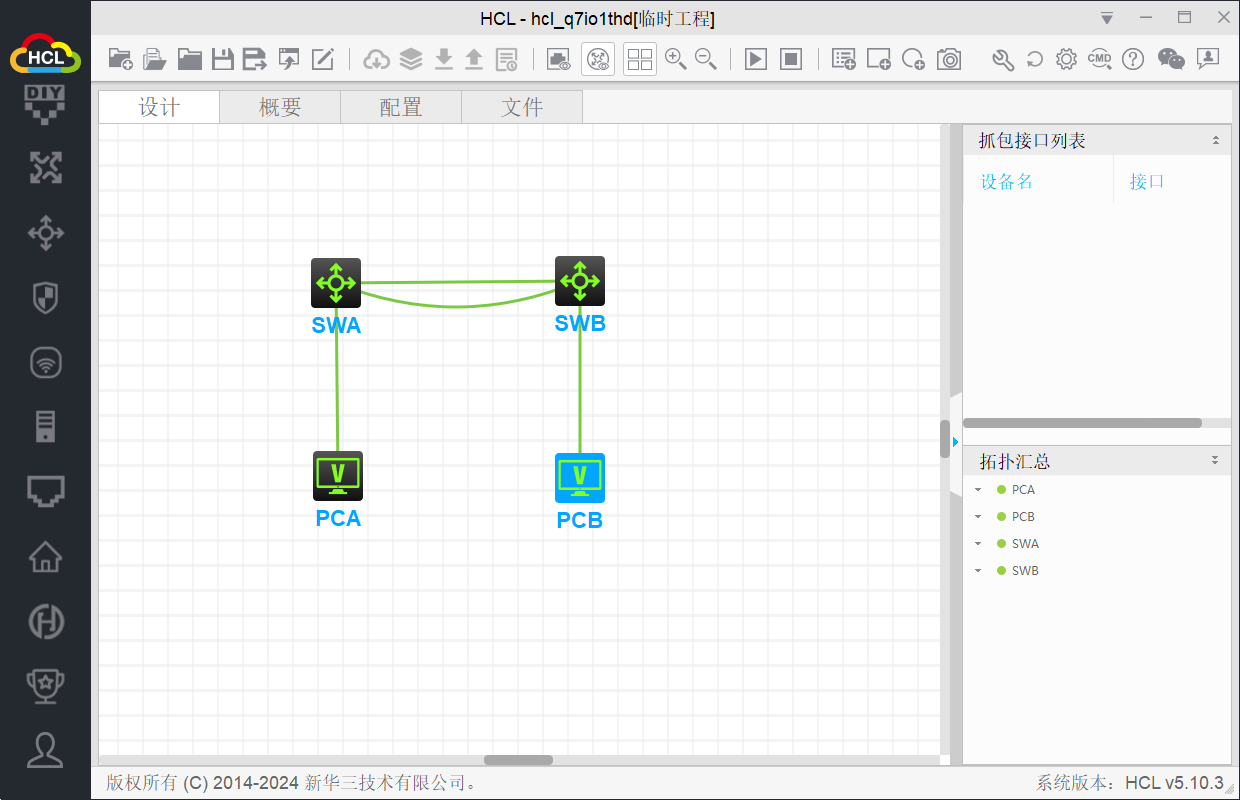Screen dimensions: 1240x800
Task: Open the DIY device category in sidebar
Action: (x=45, y=105)
